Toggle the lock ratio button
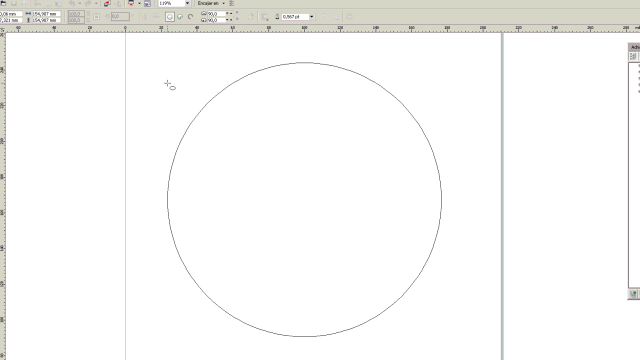Screen dimensions: 640x360 (x=96, y=17)
